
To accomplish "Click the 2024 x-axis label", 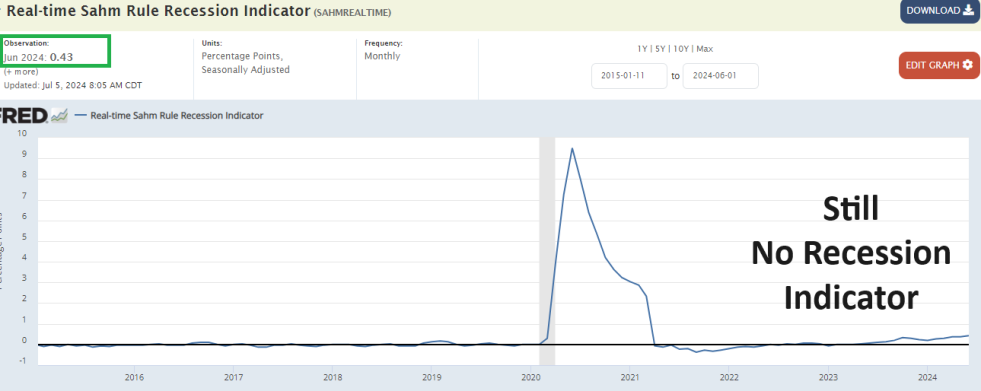I will (x=927, y=377).
